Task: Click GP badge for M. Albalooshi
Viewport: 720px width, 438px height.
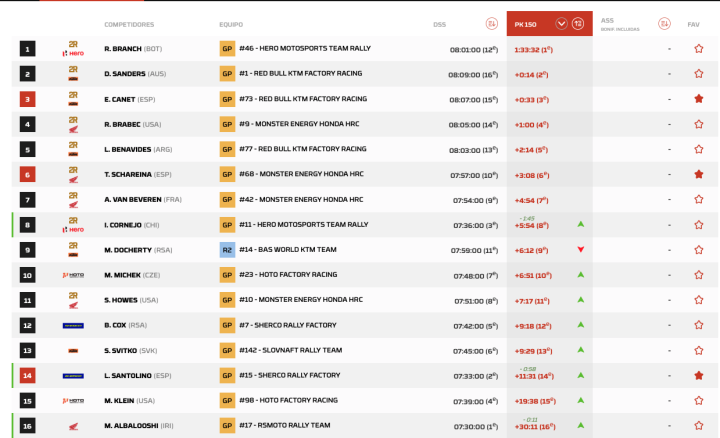Action: coord(227,426)
